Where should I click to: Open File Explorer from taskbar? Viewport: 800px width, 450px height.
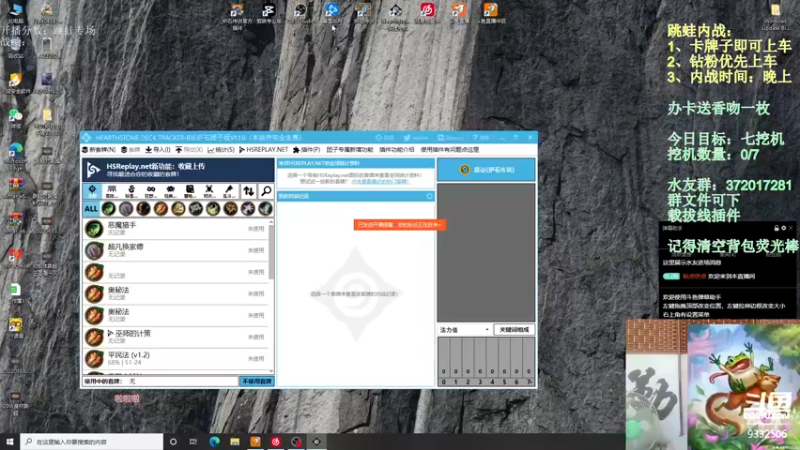[235, 442]
